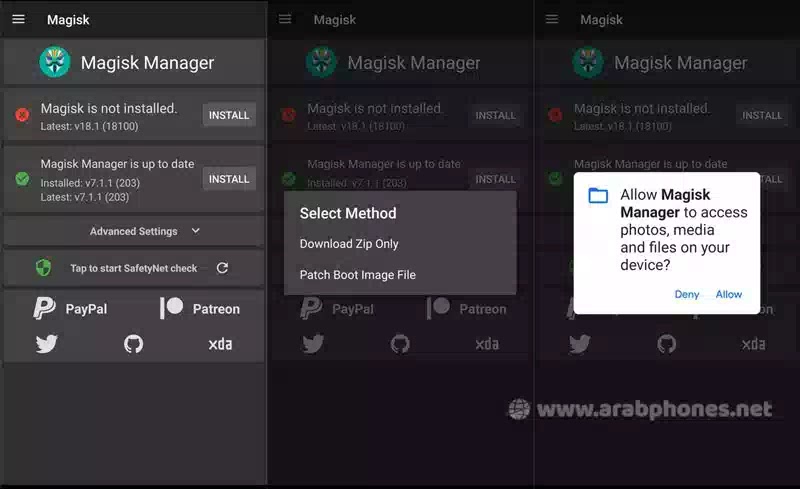Tap the 'Magisk' title in left toolbar
The height and width of the screenshot is (489, 800).
click(68, 20)
